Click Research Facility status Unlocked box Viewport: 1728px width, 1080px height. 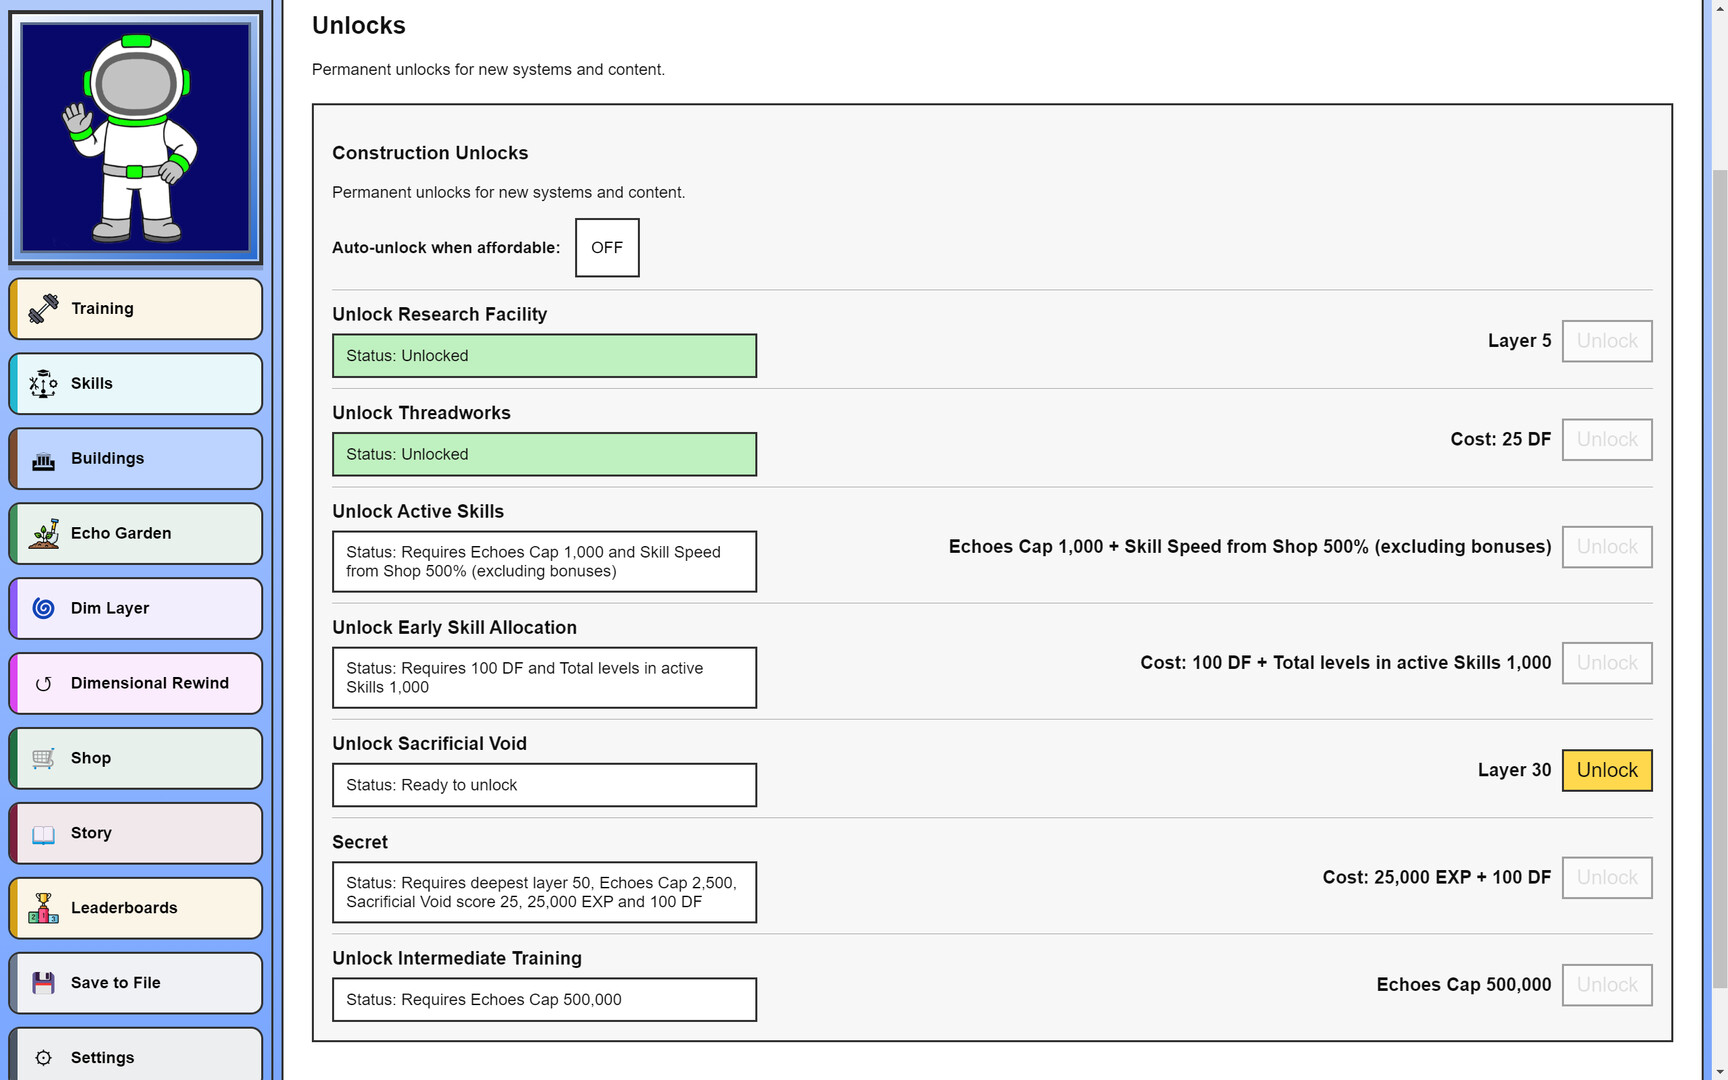544,356
